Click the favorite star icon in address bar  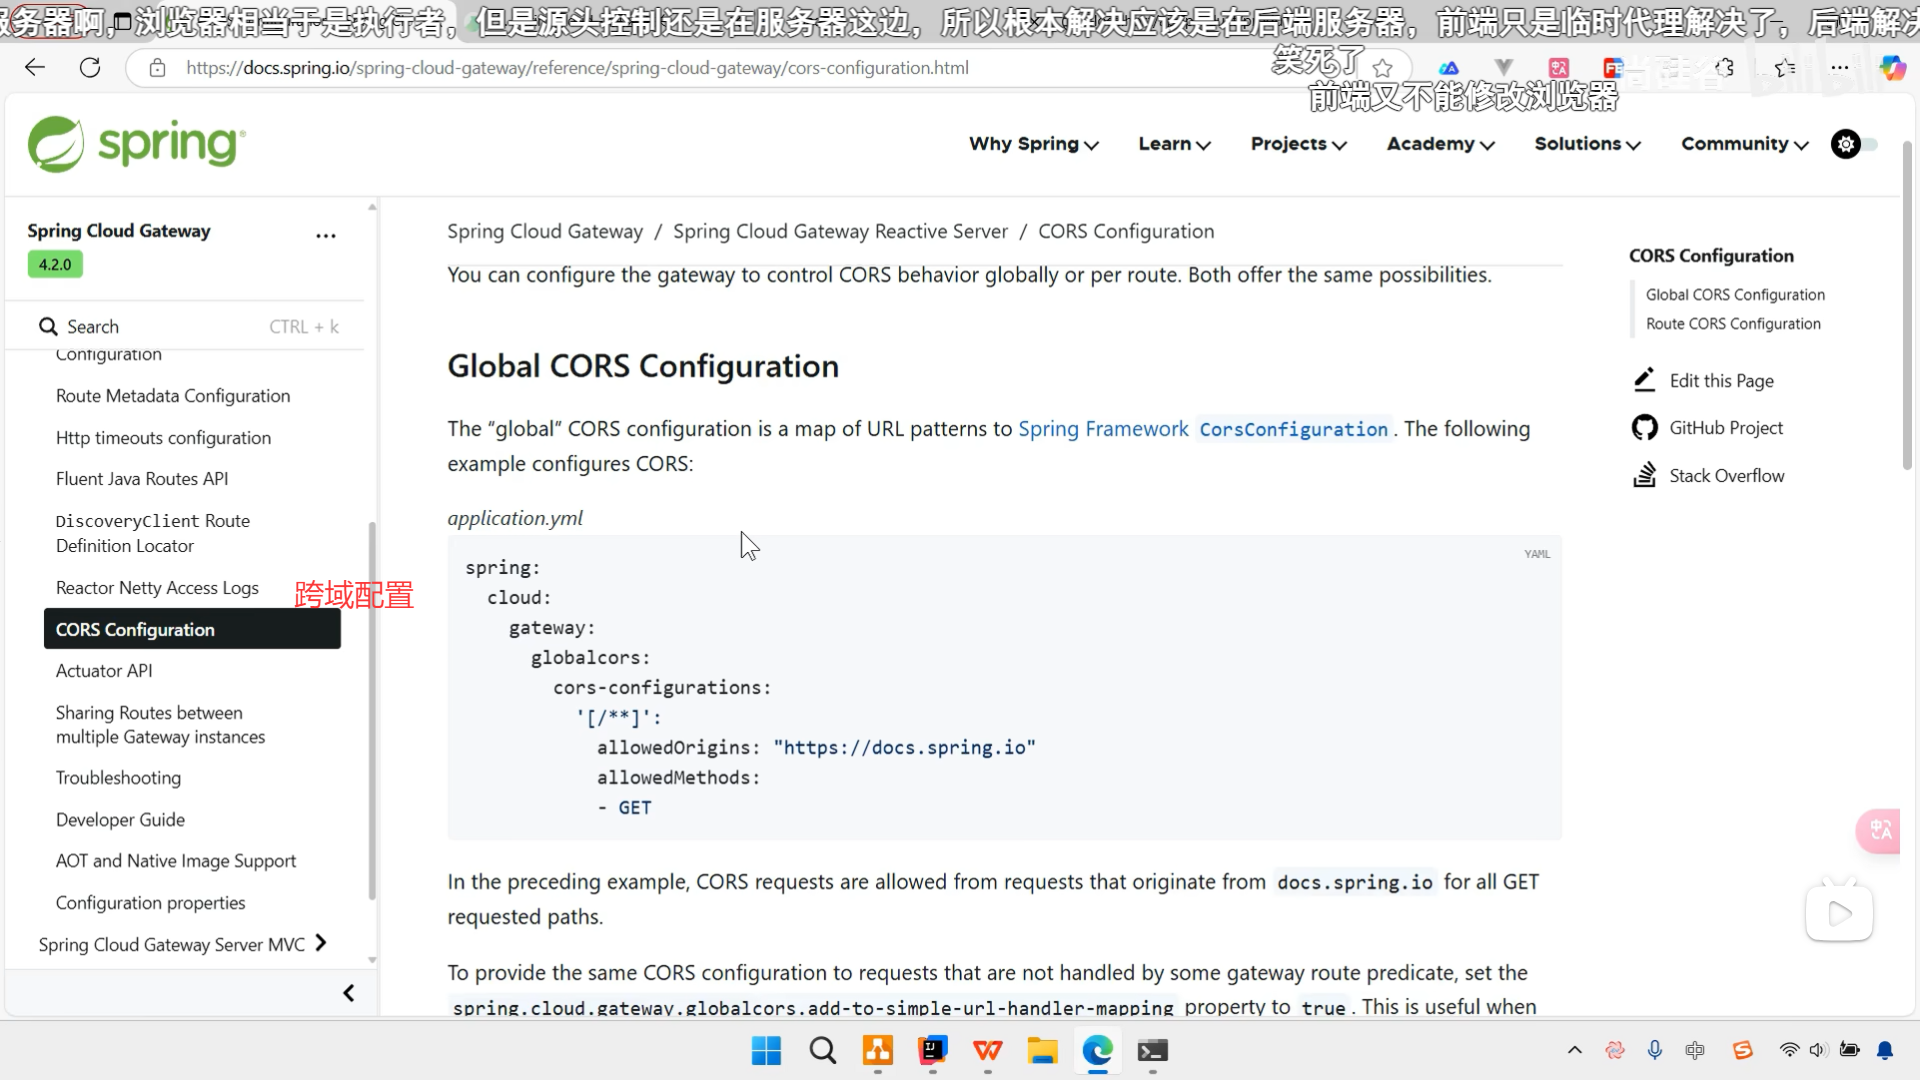(x=1383, y=68)
